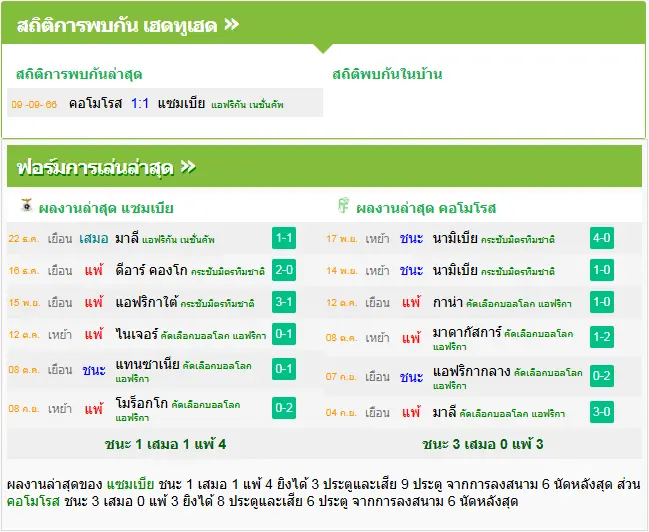The width and height of the screenshot is (649, 532).
Task: Click the 3-1 score badge for แอฟริกาใต้
Action: pyautogui.click(x=284, y=302)
